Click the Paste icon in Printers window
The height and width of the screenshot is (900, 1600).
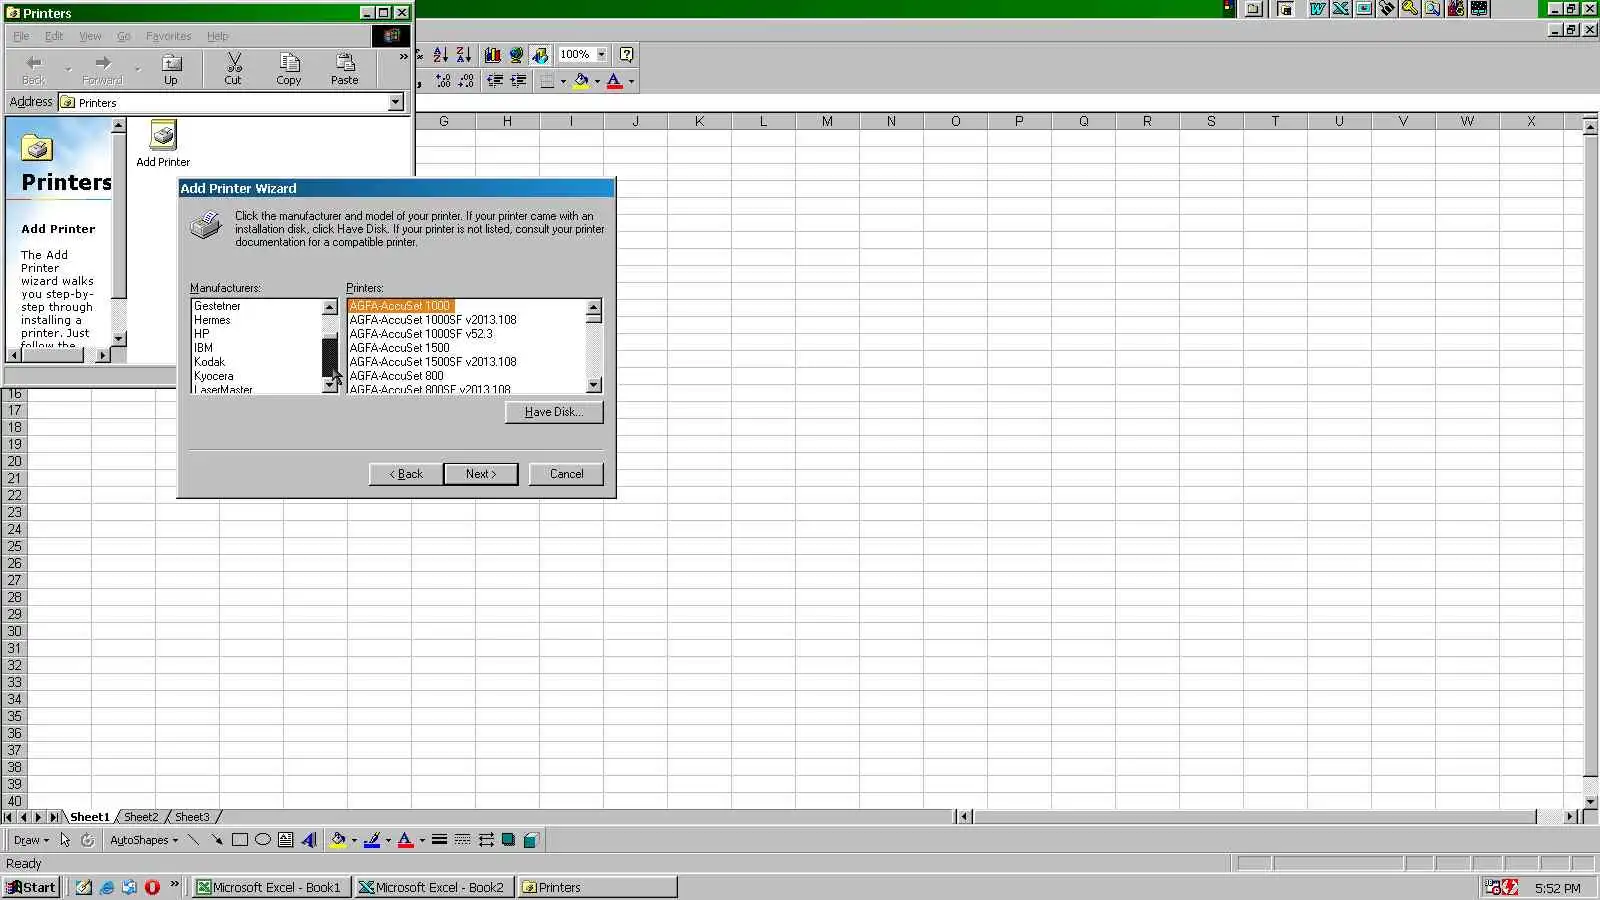point(345,69)
